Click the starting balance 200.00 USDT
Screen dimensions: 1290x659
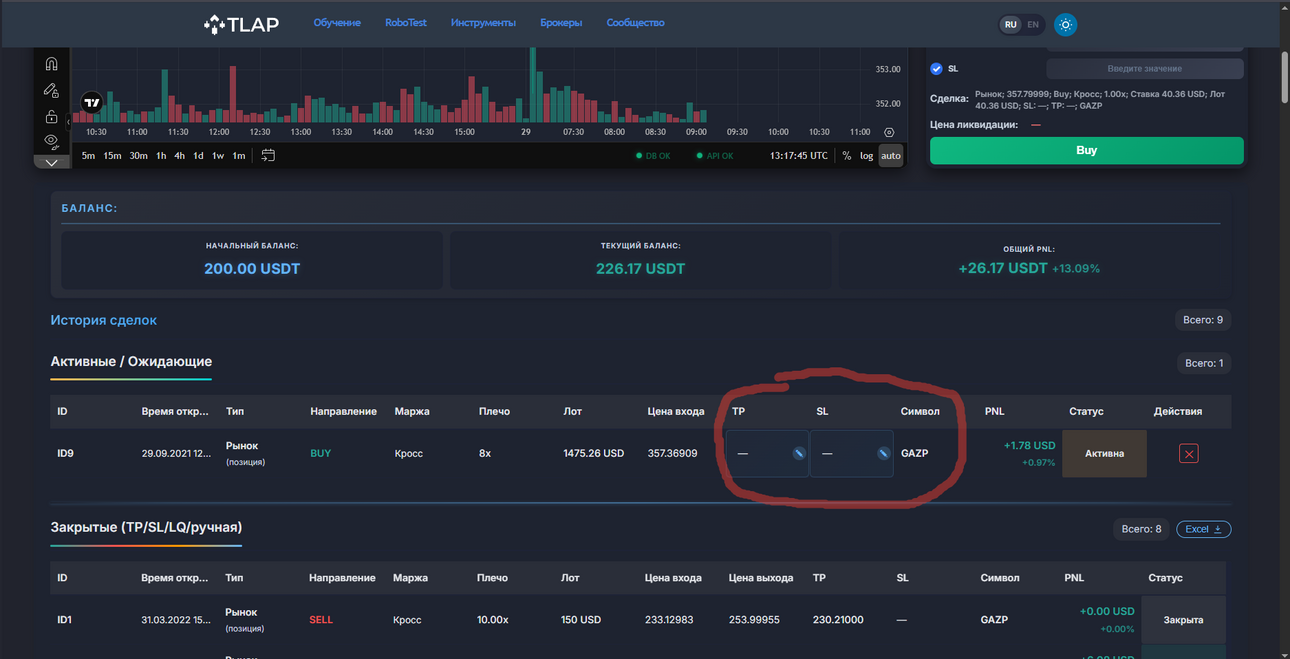pos(252,268)
